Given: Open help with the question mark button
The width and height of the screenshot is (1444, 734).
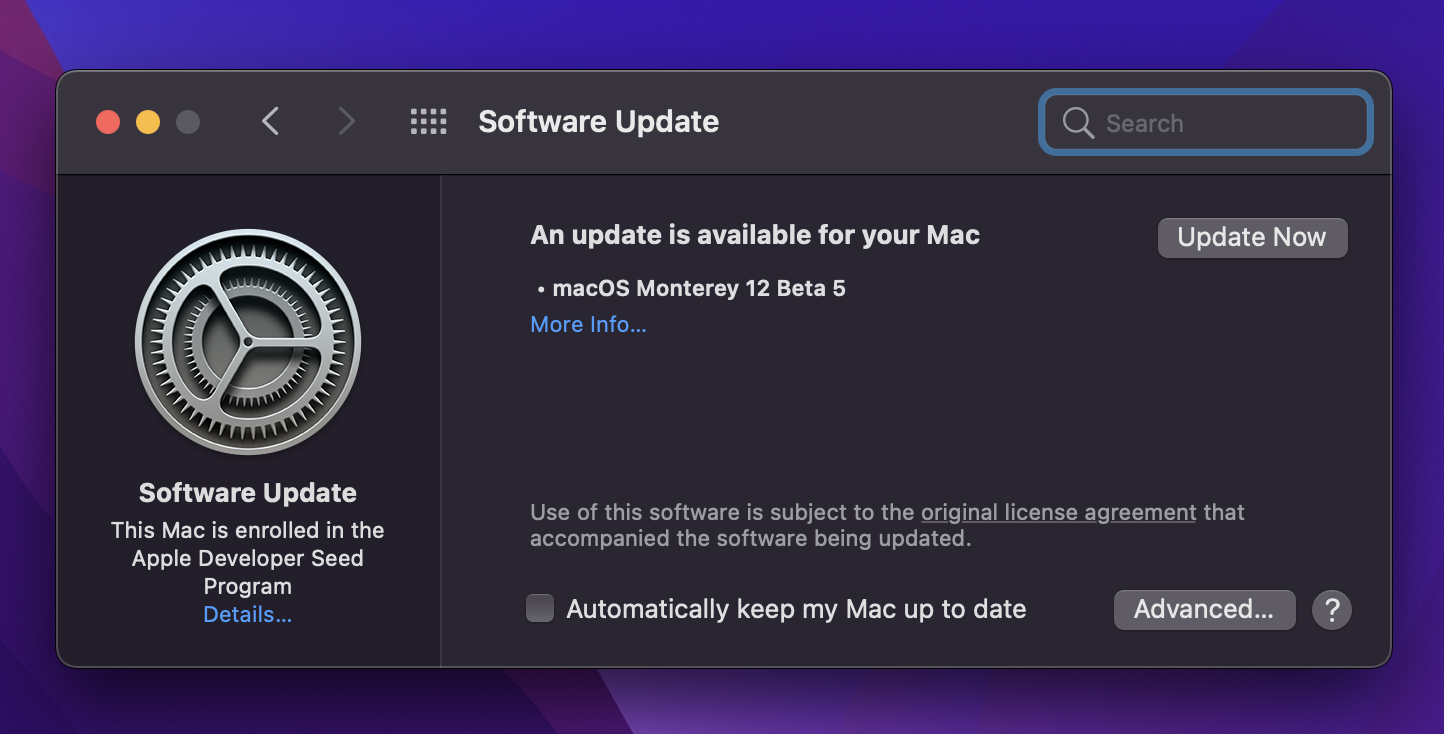Looking at the screenshot, I should (1331, 609).
